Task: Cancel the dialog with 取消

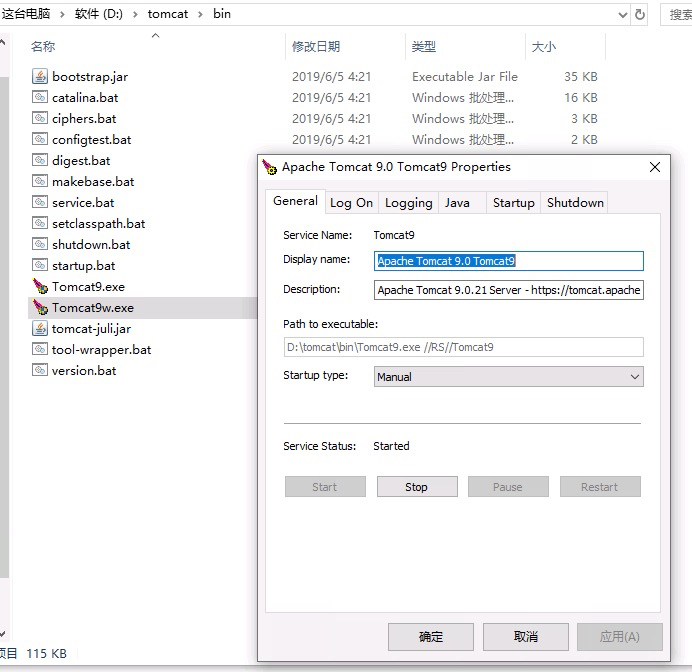Action: click(525, 637)
